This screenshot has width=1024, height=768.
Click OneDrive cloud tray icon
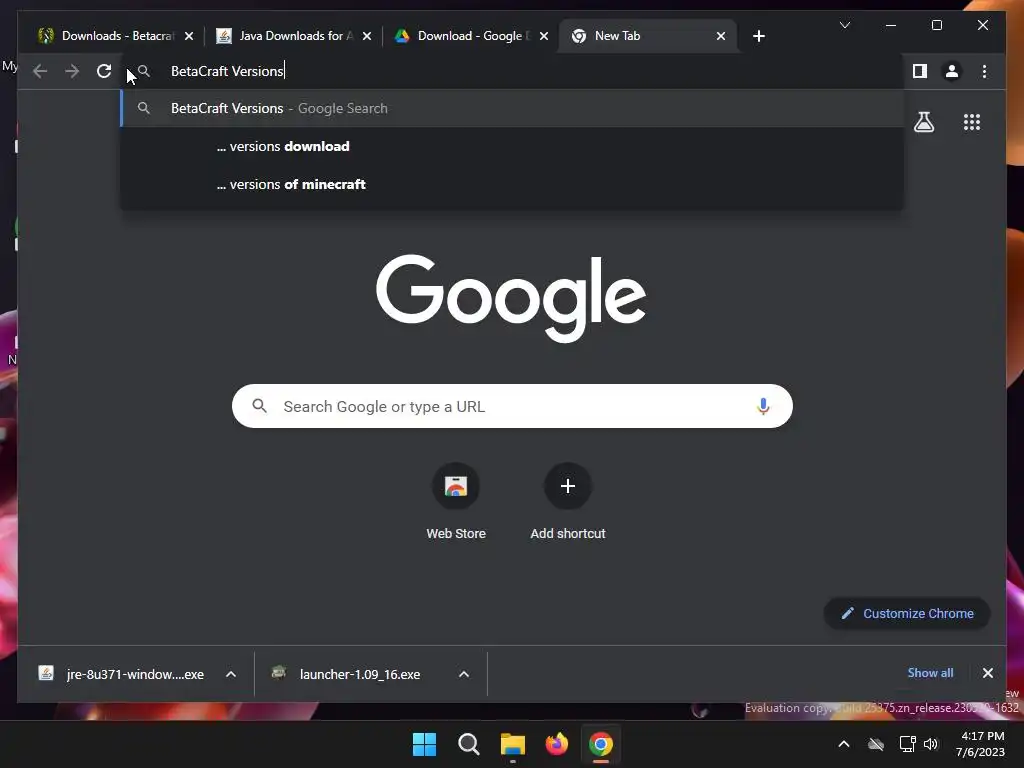(x=876, y=744)
